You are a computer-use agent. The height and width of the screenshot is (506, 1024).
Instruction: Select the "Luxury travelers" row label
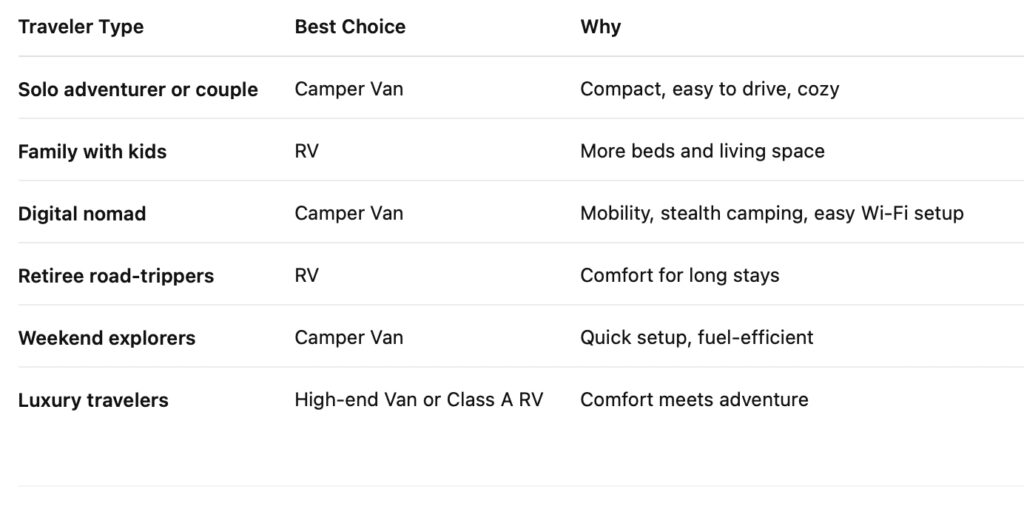point(93,400)
